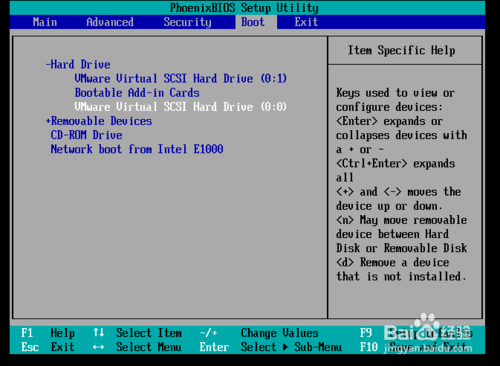Choose the CD-ROM Drive boot entry

86,135
